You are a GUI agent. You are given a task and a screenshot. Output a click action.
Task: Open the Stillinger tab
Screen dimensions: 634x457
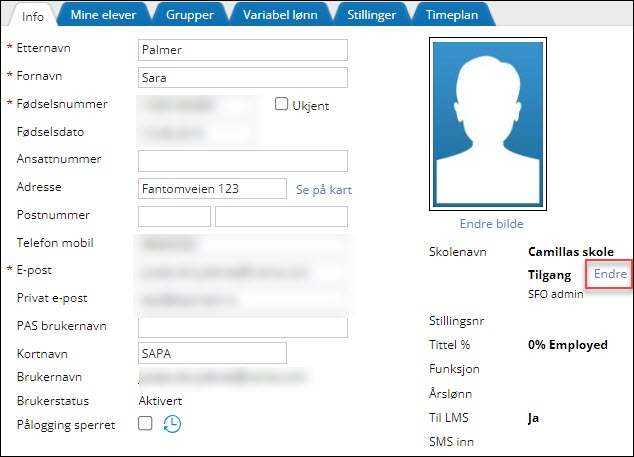click(x=383, y=14)
